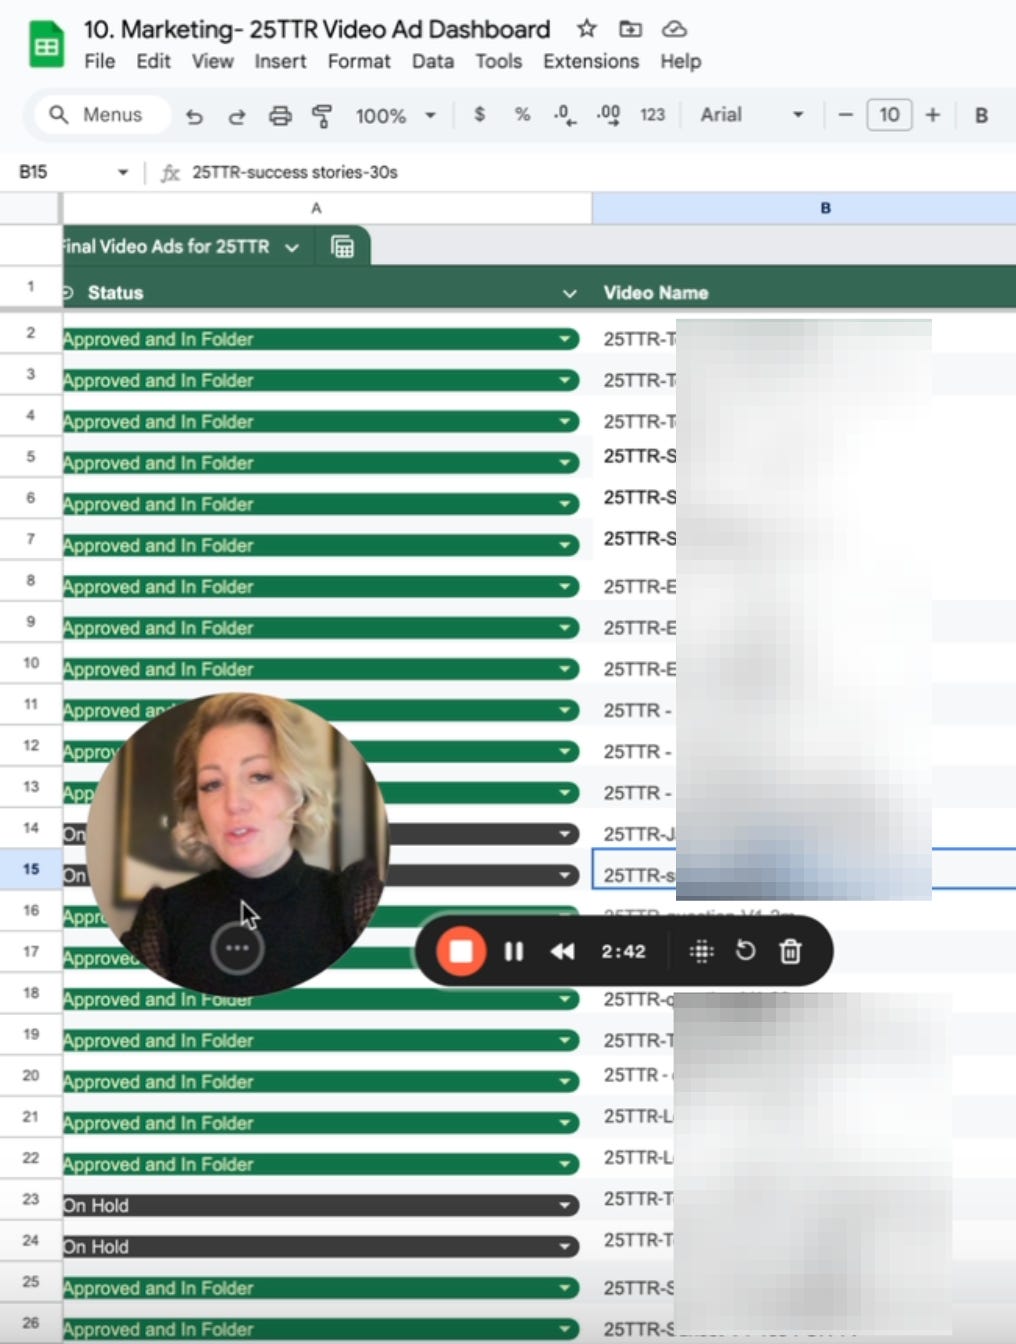Open the Status column header dropdown

tap(570, 293)
